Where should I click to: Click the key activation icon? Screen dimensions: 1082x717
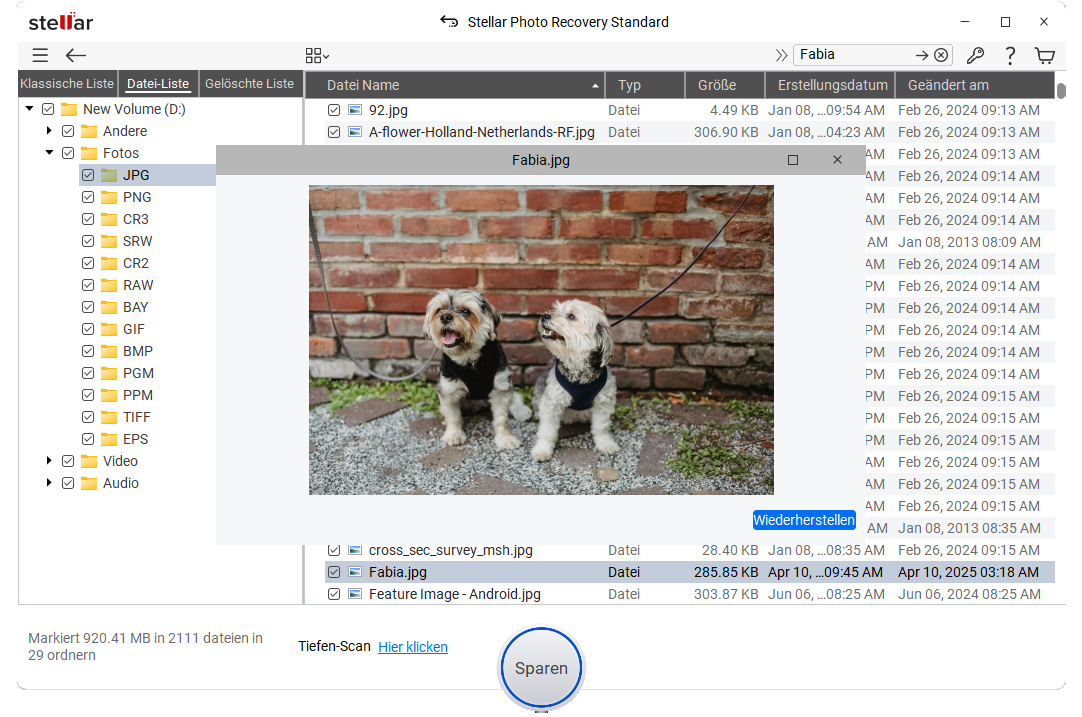[975, 56]
